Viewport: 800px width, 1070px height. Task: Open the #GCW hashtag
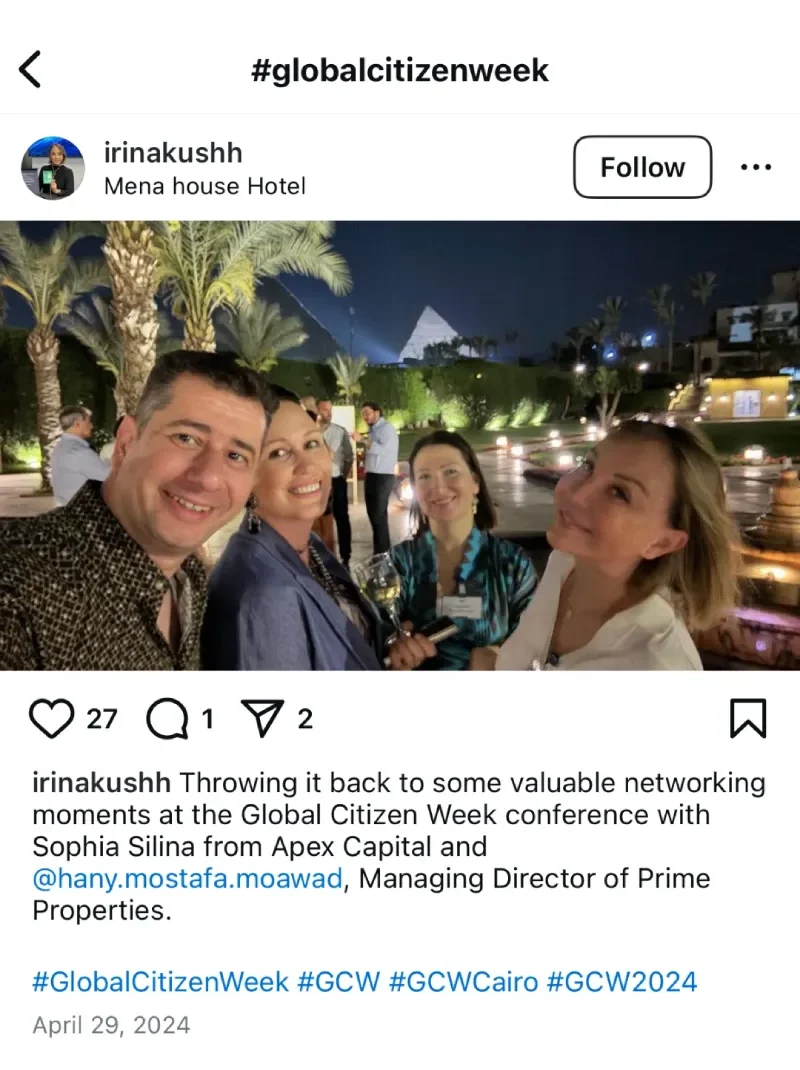coord(339,982)
